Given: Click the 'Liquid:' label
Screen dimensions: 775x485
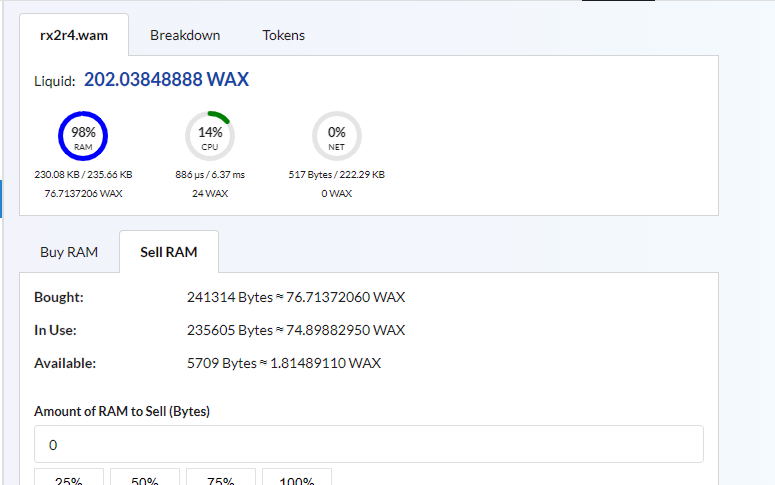Looking at the screenshot, I should [x=54, y=81].
